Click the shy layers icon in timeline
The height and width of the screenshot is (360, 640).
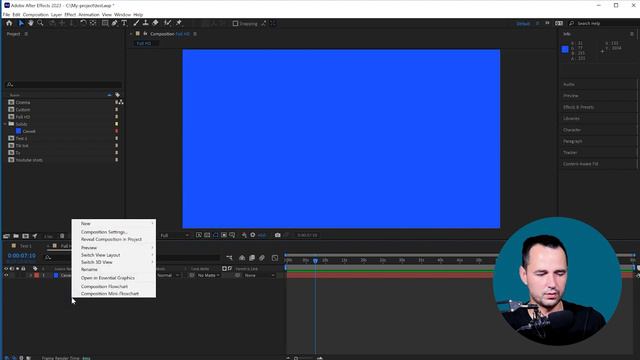[x=242, y=258]
